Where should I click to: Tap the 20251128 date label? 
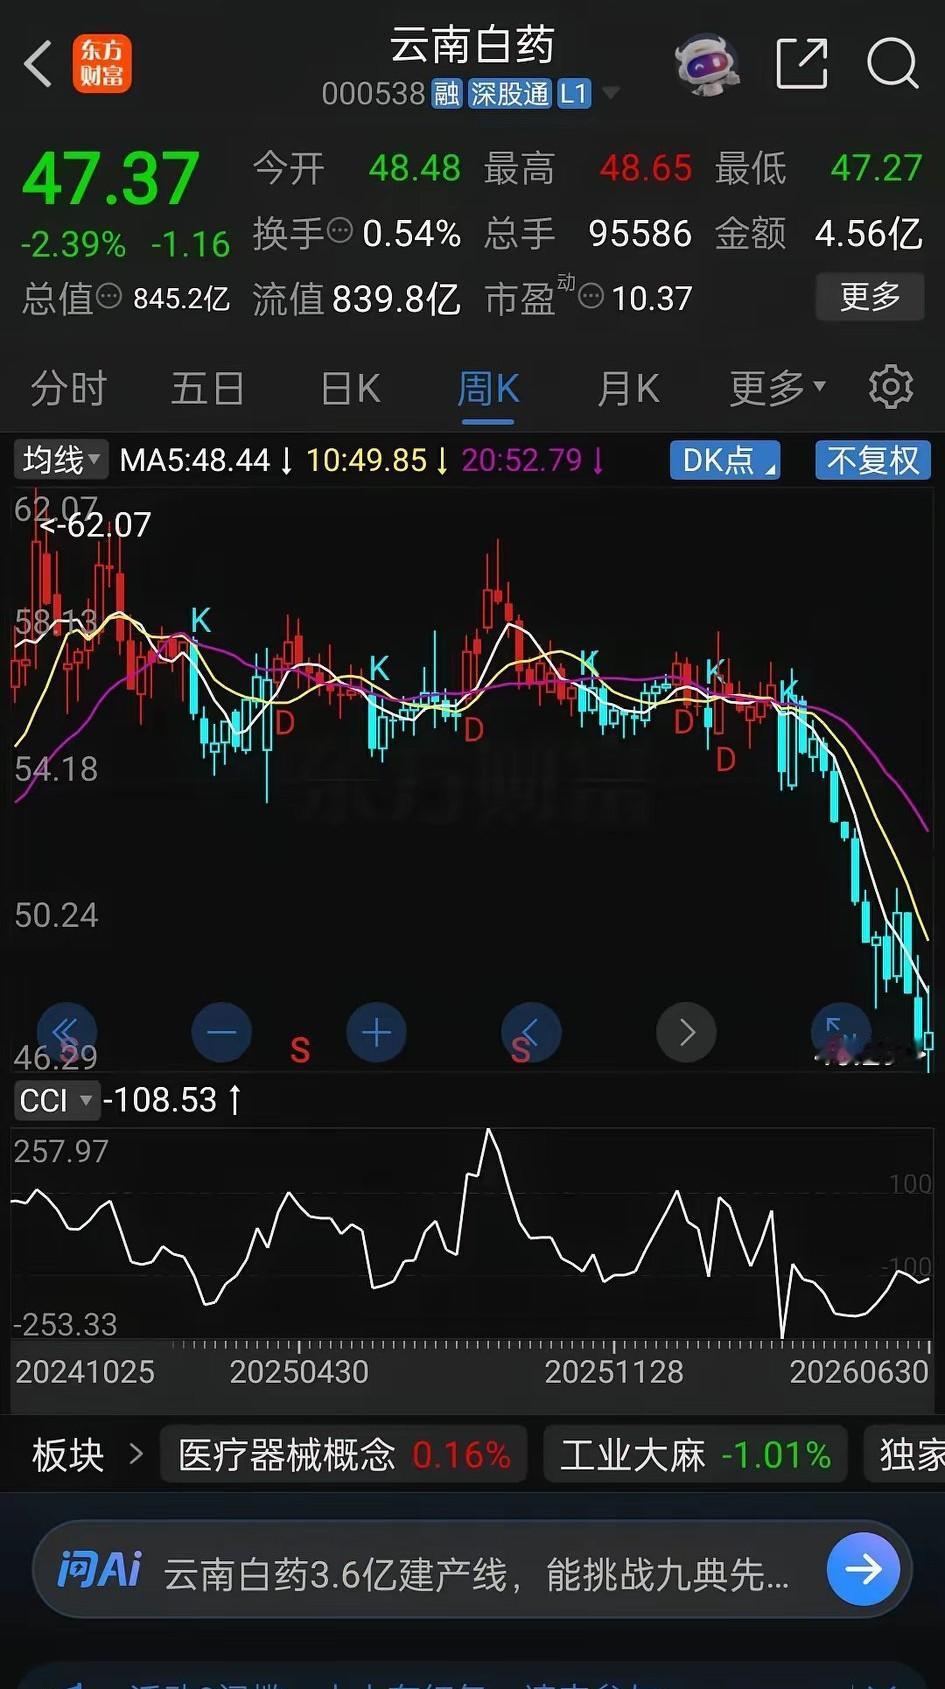(614, 1371)
